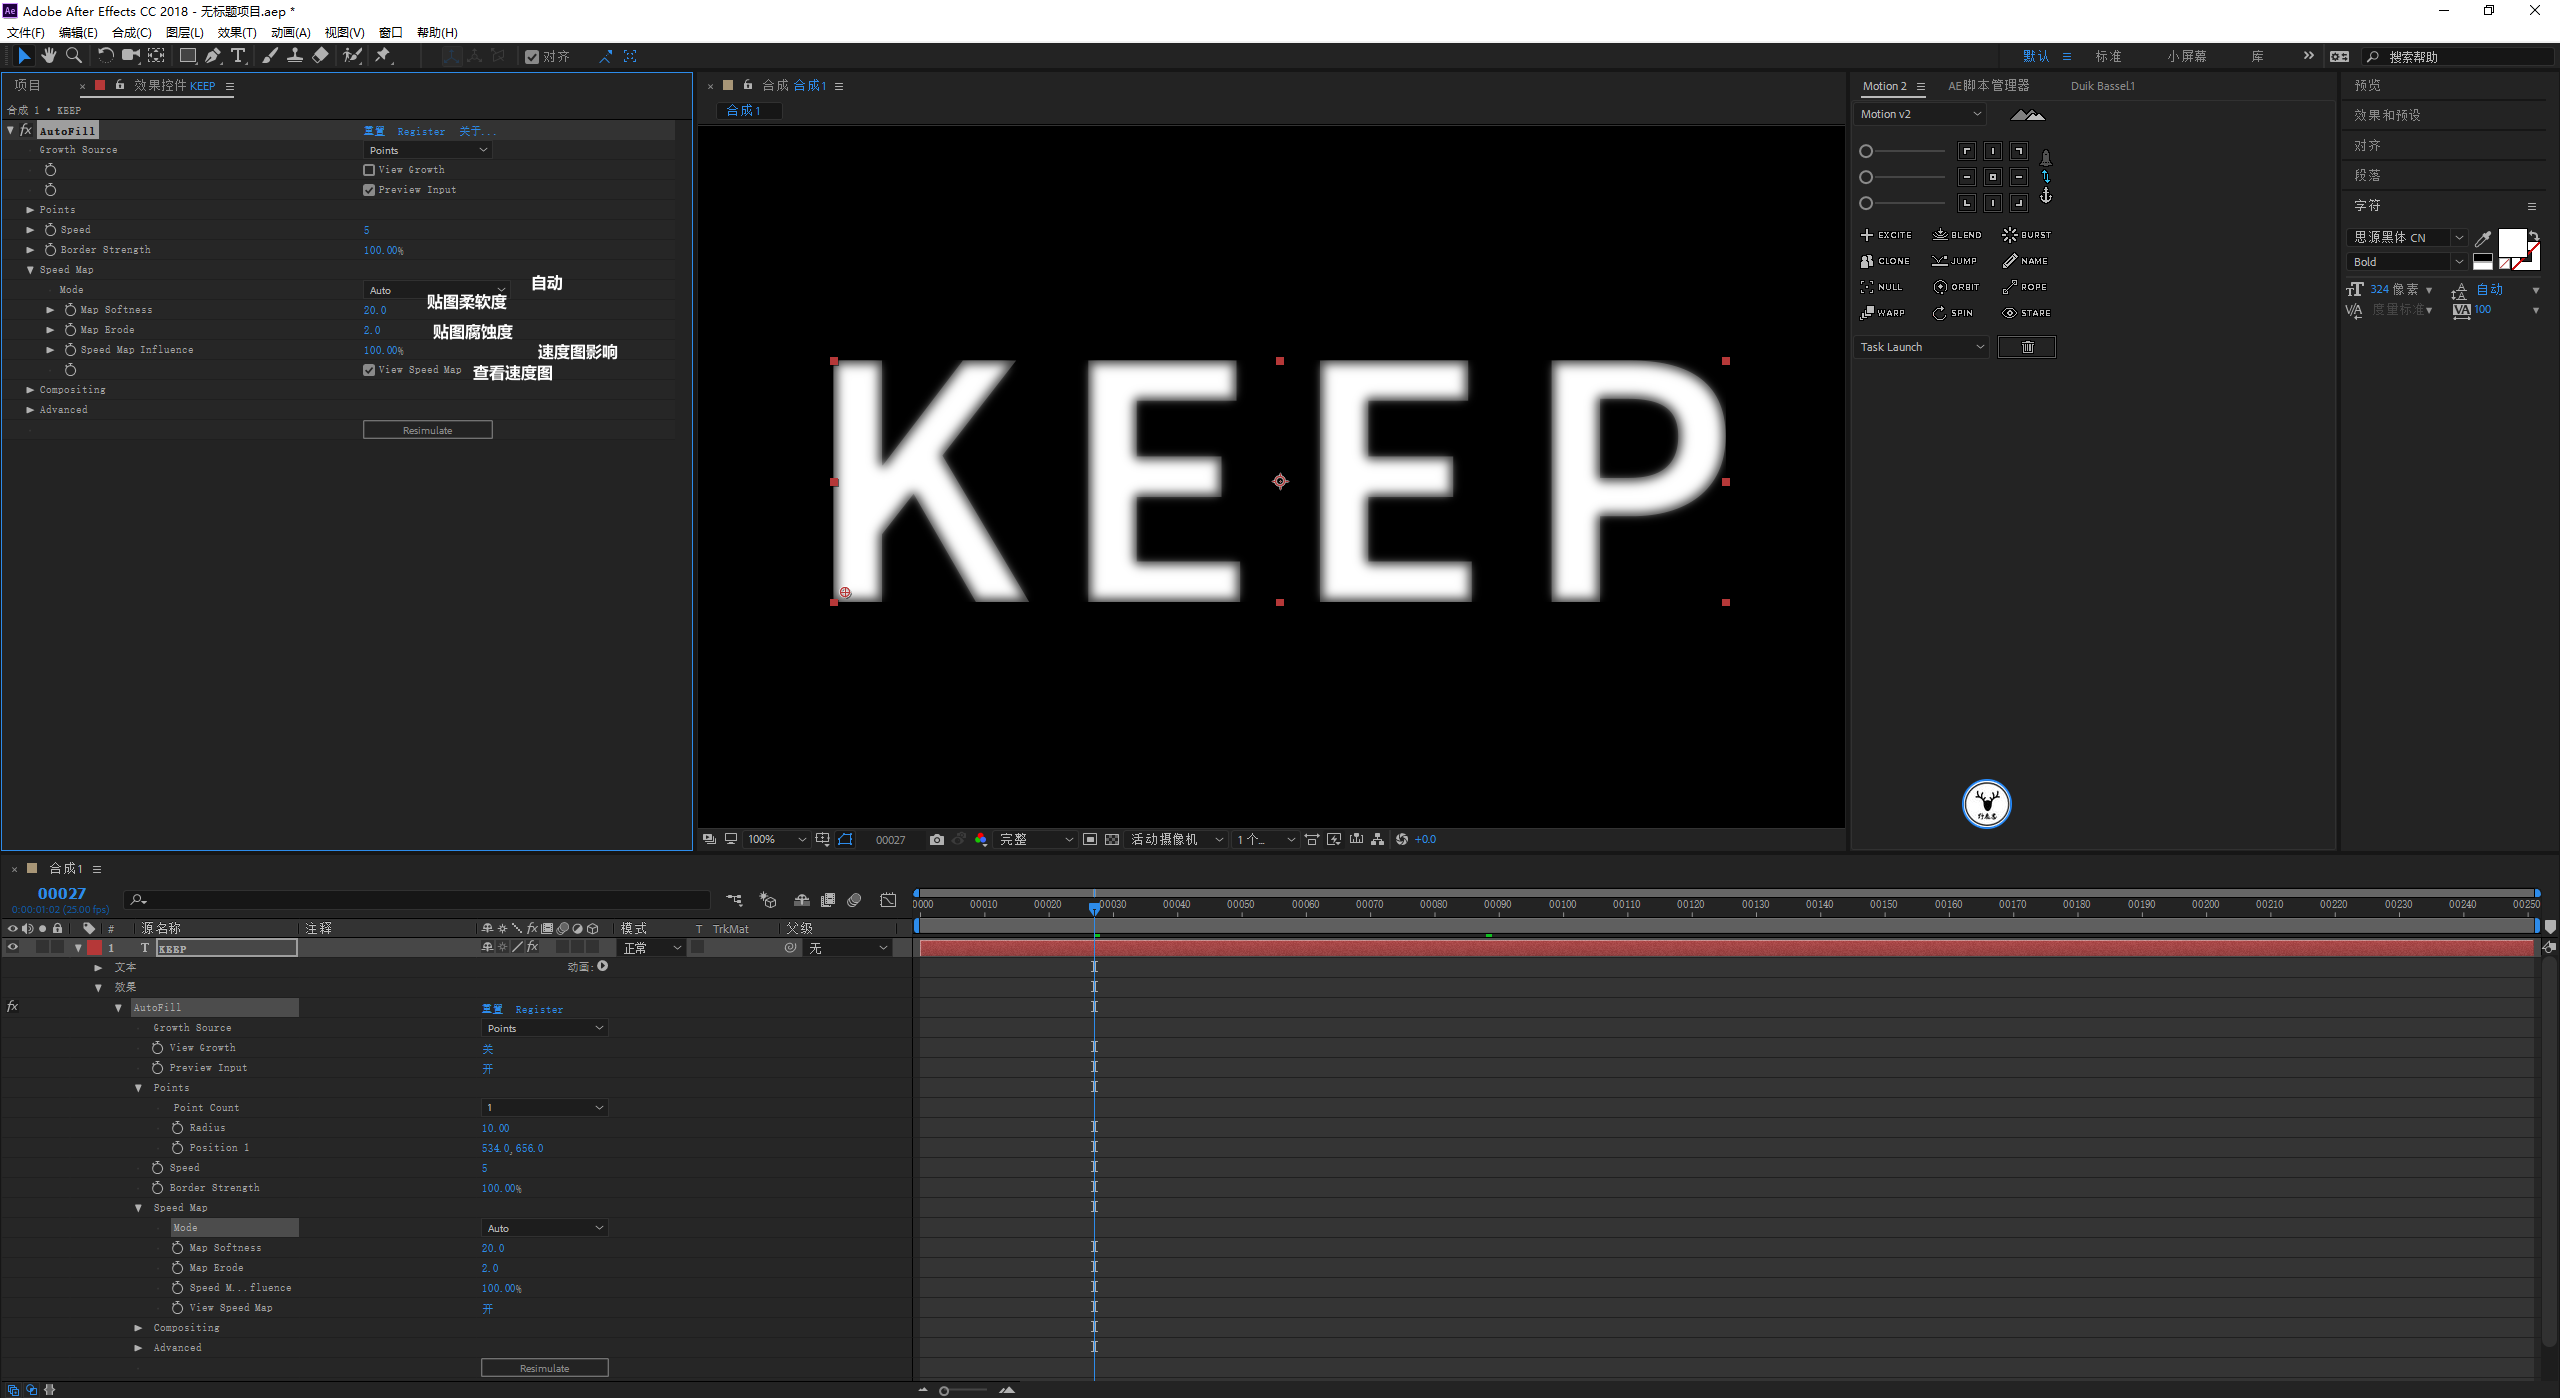Select the Rotation tool
2560x1398 pixels.
pos(105,56)
